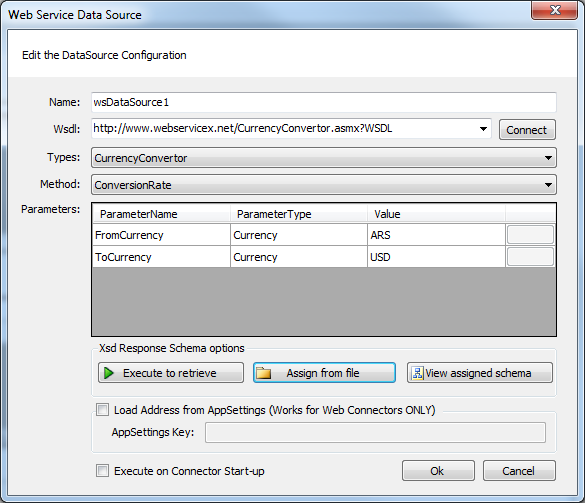The width and height of the screenshot is (585, 503).
Task: Expand the Wsdl URL dropdown arrow
Action: (x=483, y=129)
